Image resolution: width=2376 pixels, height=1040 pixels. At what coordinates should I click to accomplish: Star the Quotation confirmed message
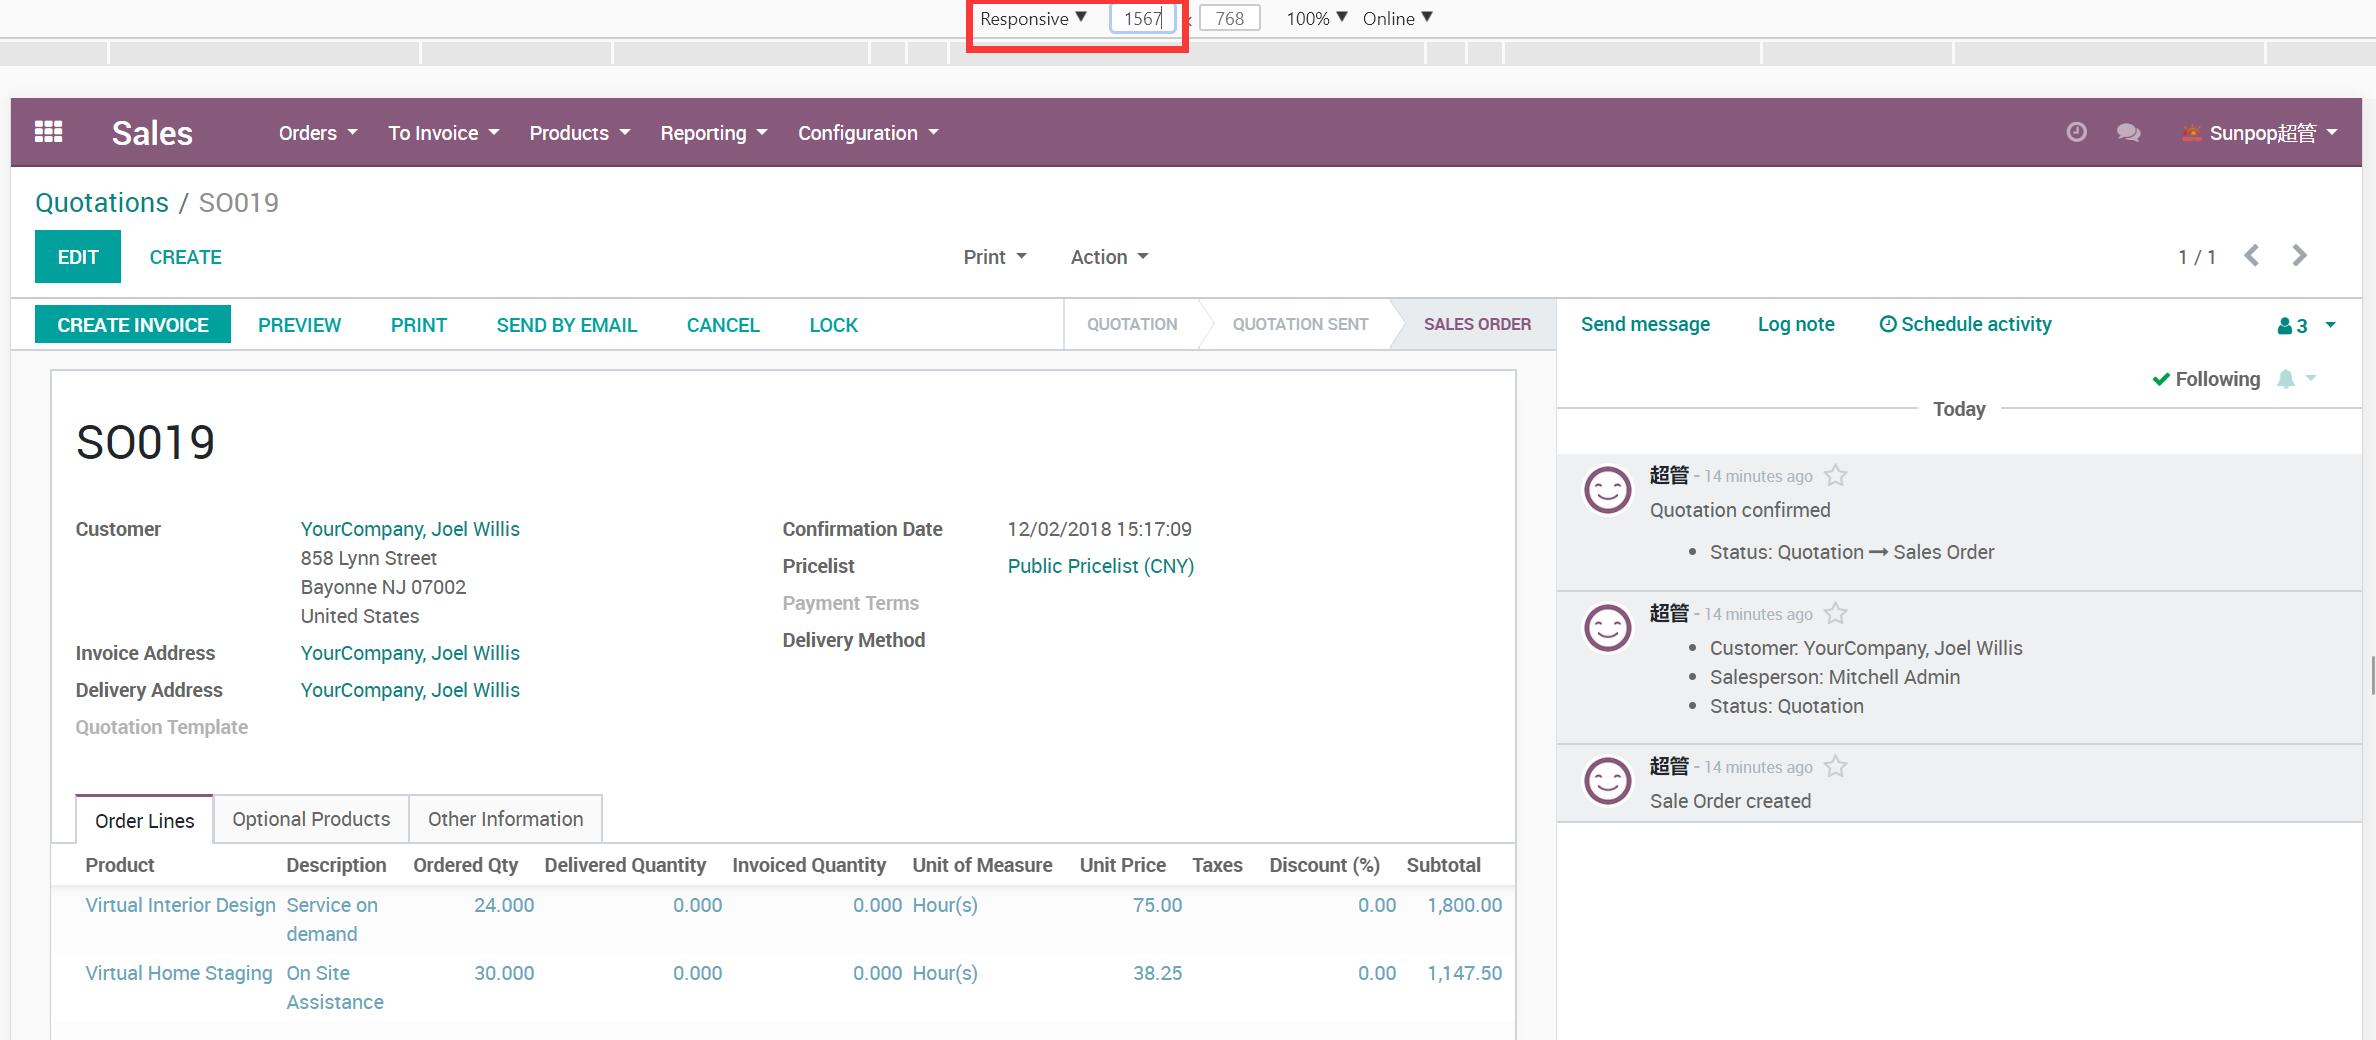click(x=1835, y=476)
